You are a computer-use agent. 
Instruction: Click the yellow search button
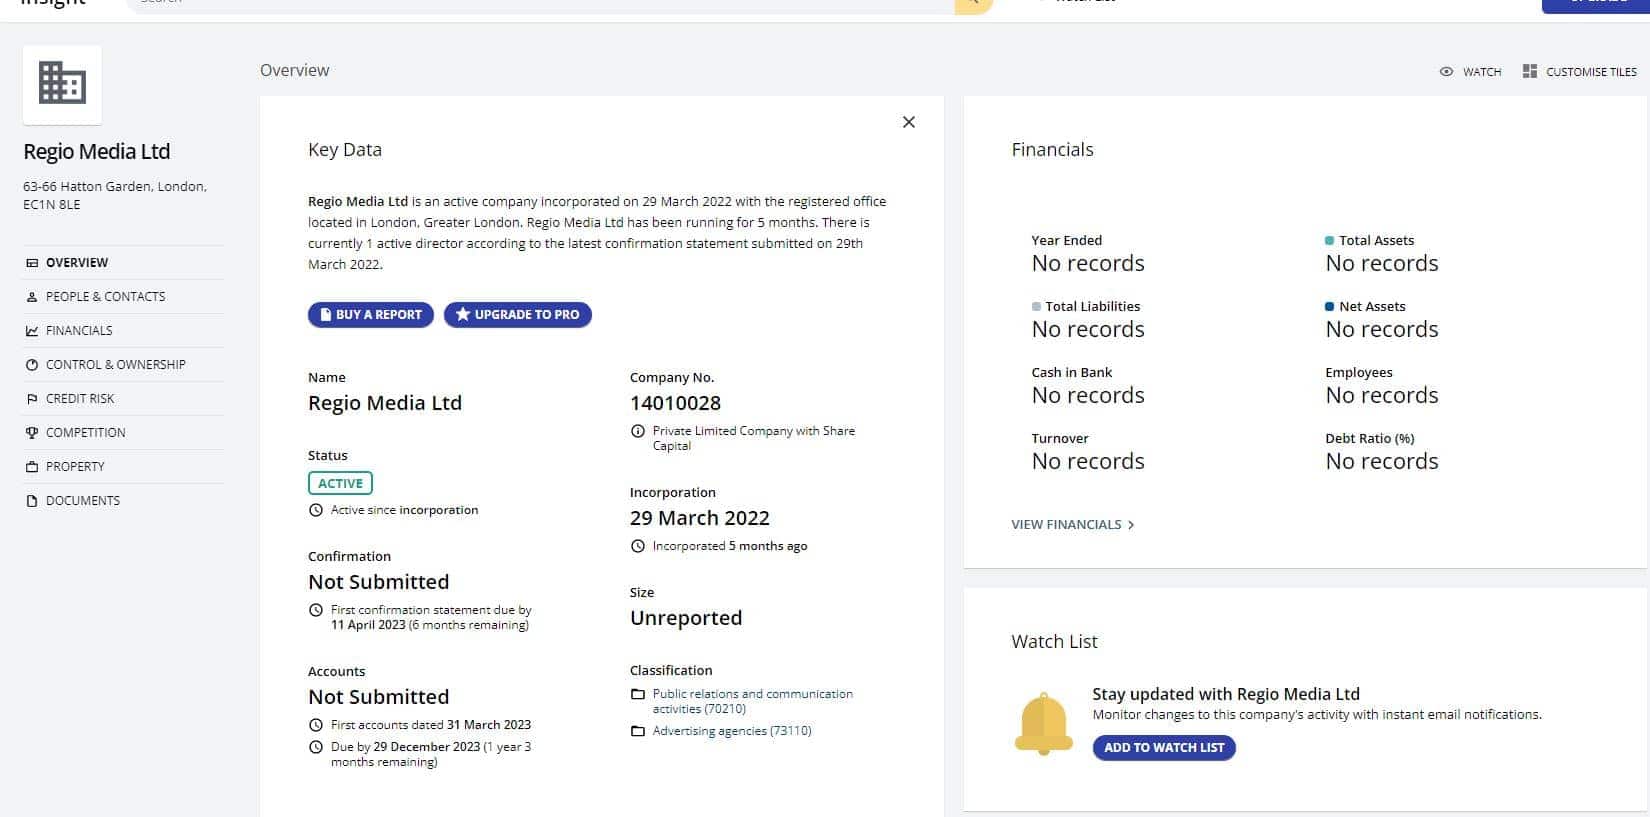pos(973,5)
